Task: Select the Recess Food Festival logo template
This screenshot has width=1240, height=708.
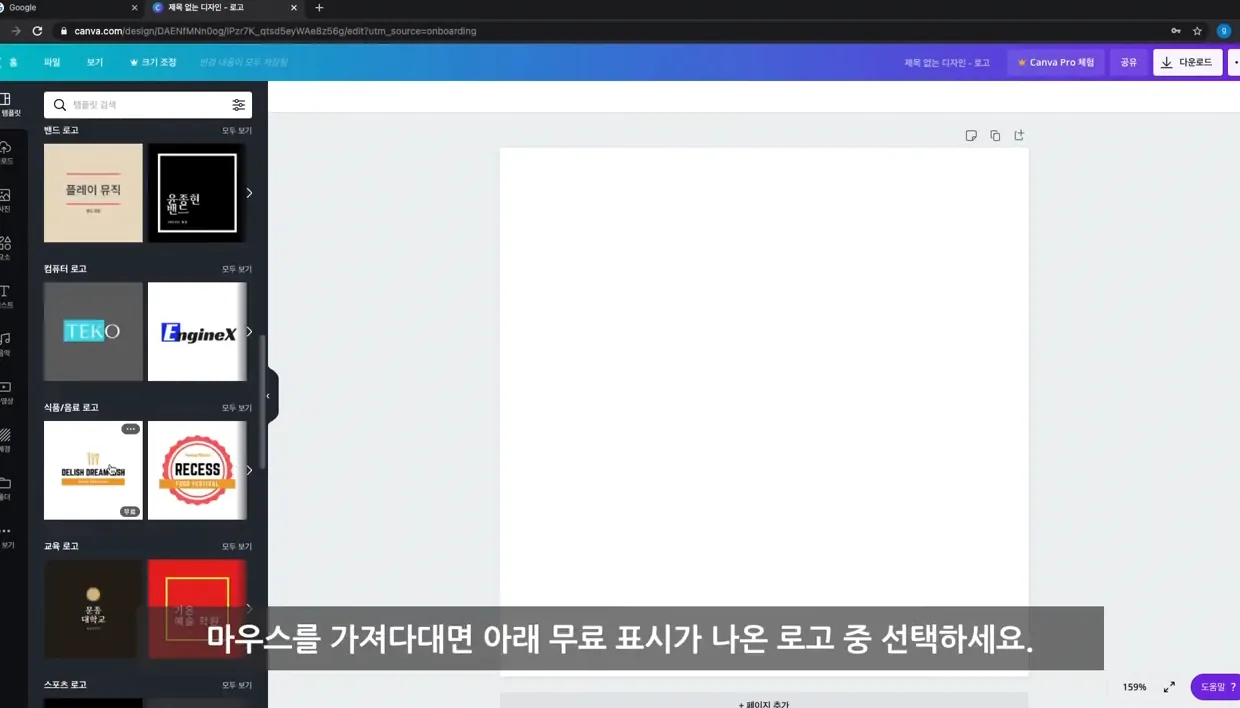Action: [x=197, y=470]
